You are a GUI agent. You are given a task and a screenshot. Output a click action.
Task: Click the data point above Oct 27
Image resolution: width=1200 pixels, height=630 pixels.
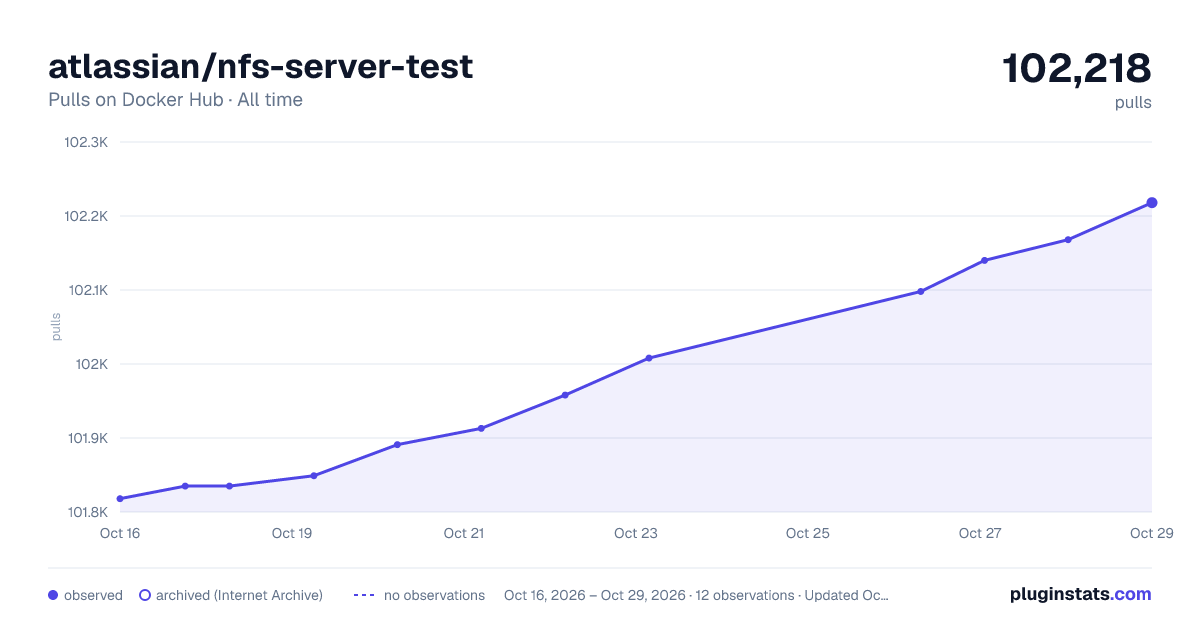click(x=985, y=260)
